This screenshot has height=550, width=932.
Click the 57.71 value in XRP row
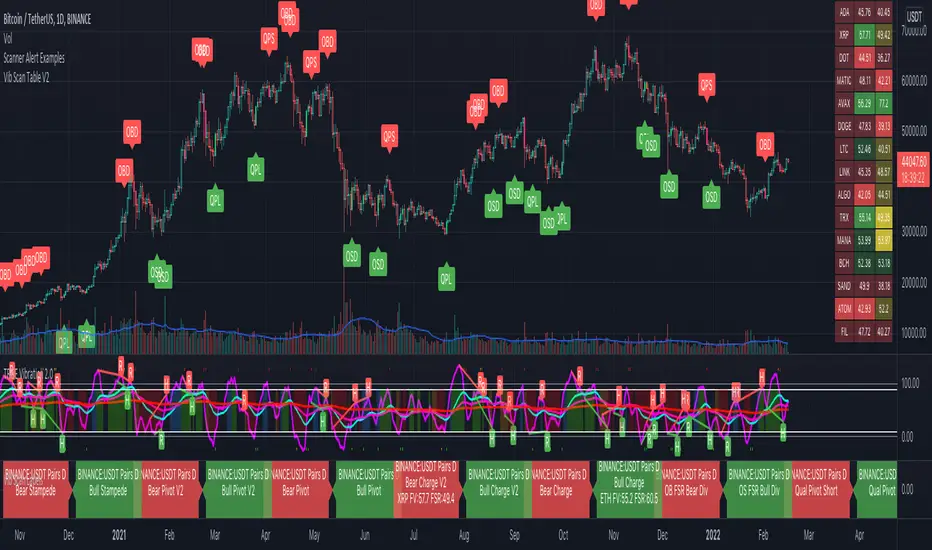(864, 35)
